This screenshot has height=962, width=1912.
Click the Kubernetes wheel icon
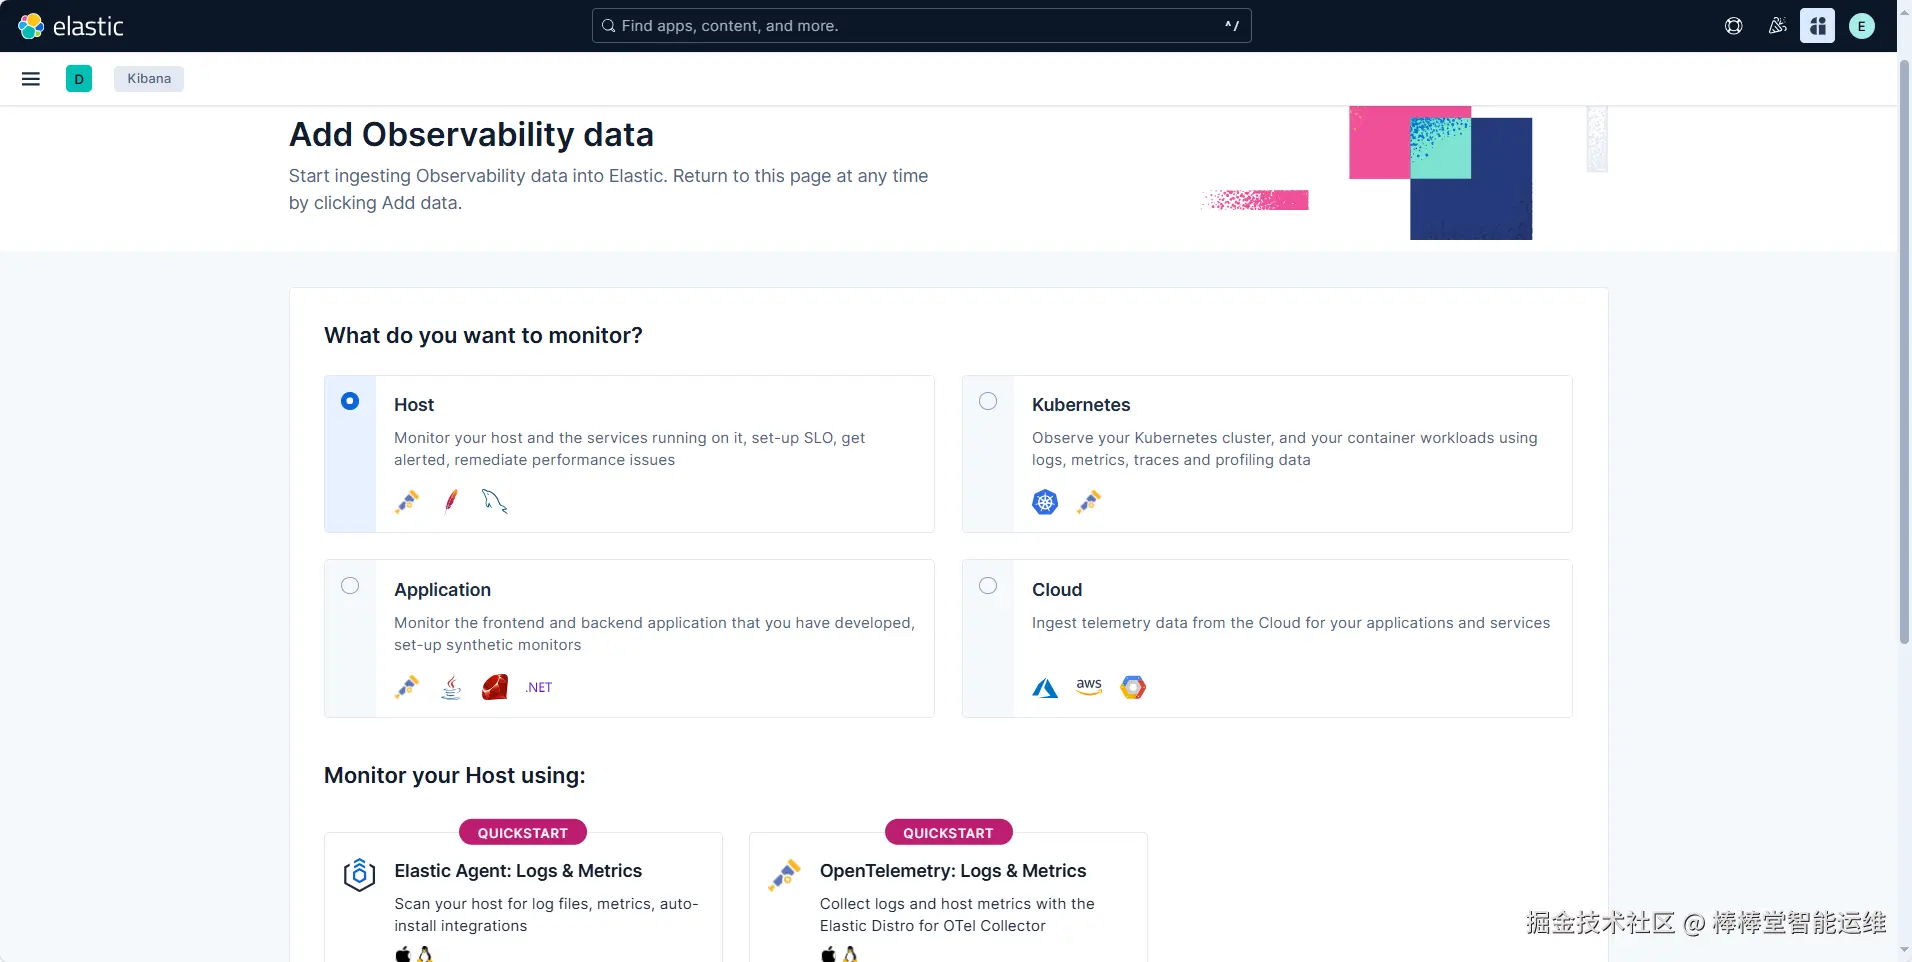click(1045, 501)
